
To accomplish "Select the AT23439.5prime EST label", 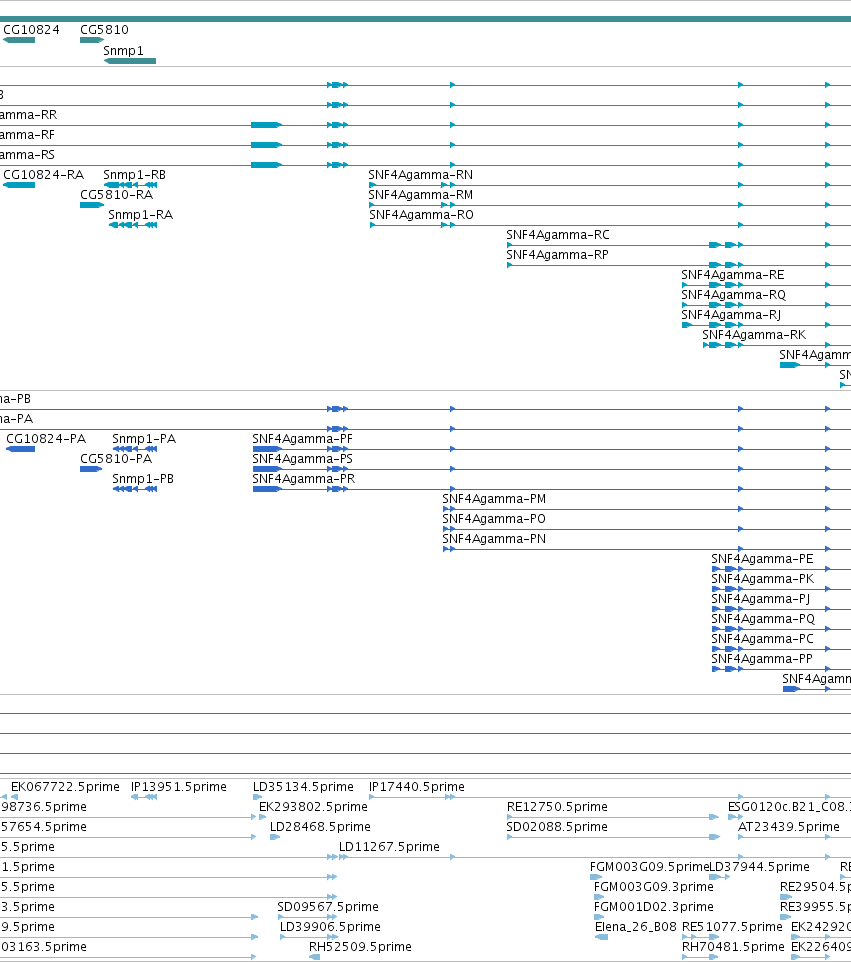I will [x=788, y=827].
